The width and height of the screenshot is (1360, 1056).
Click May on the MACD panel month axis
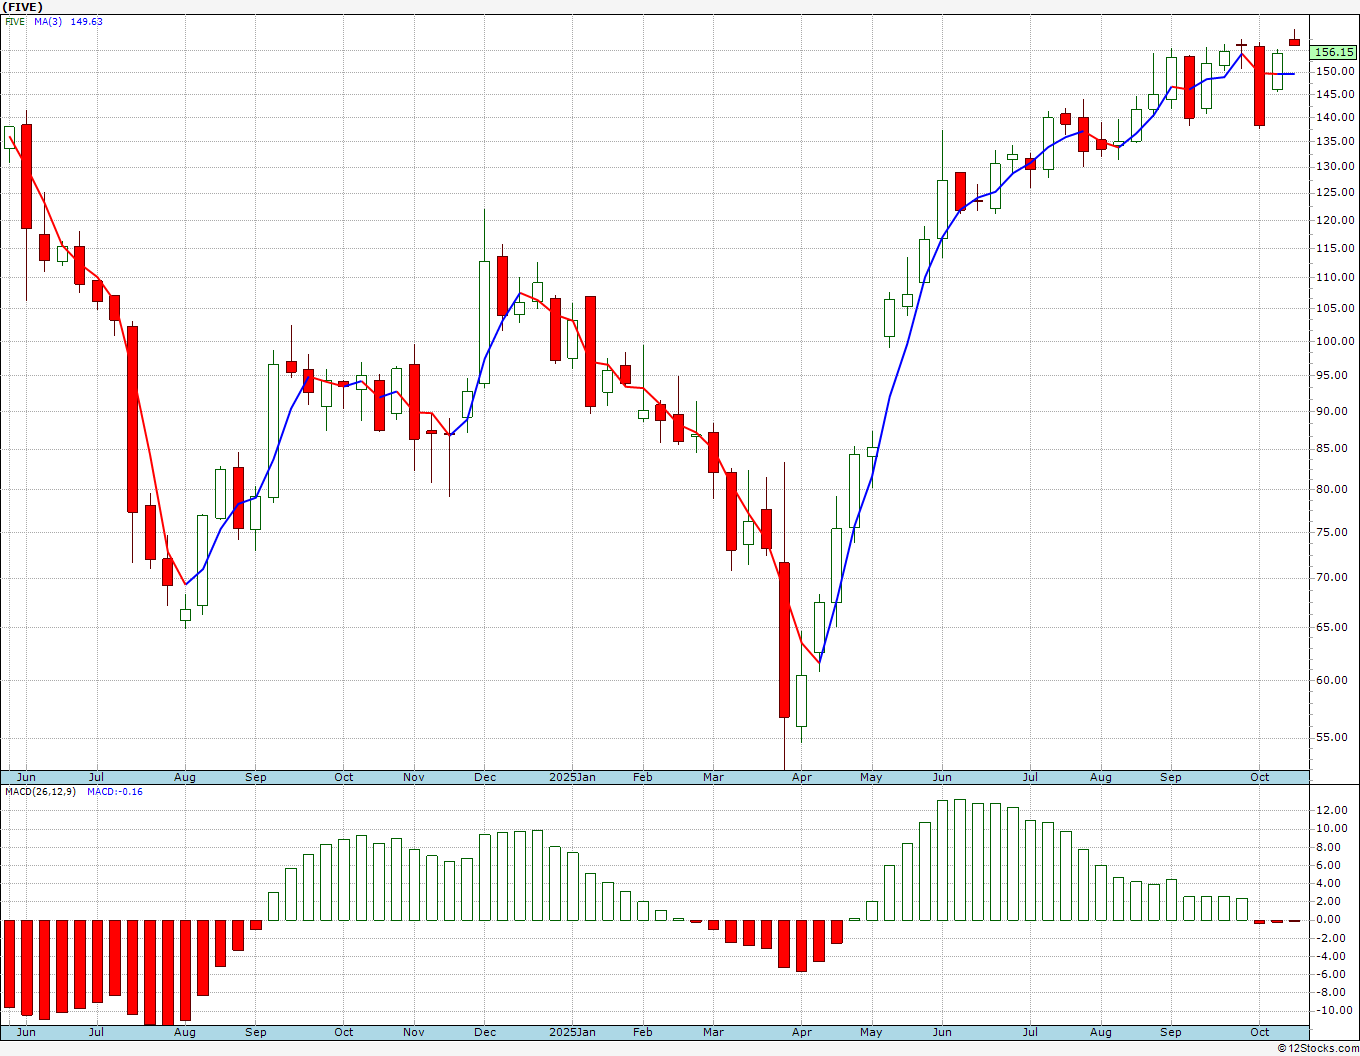tap(871, 1032)
